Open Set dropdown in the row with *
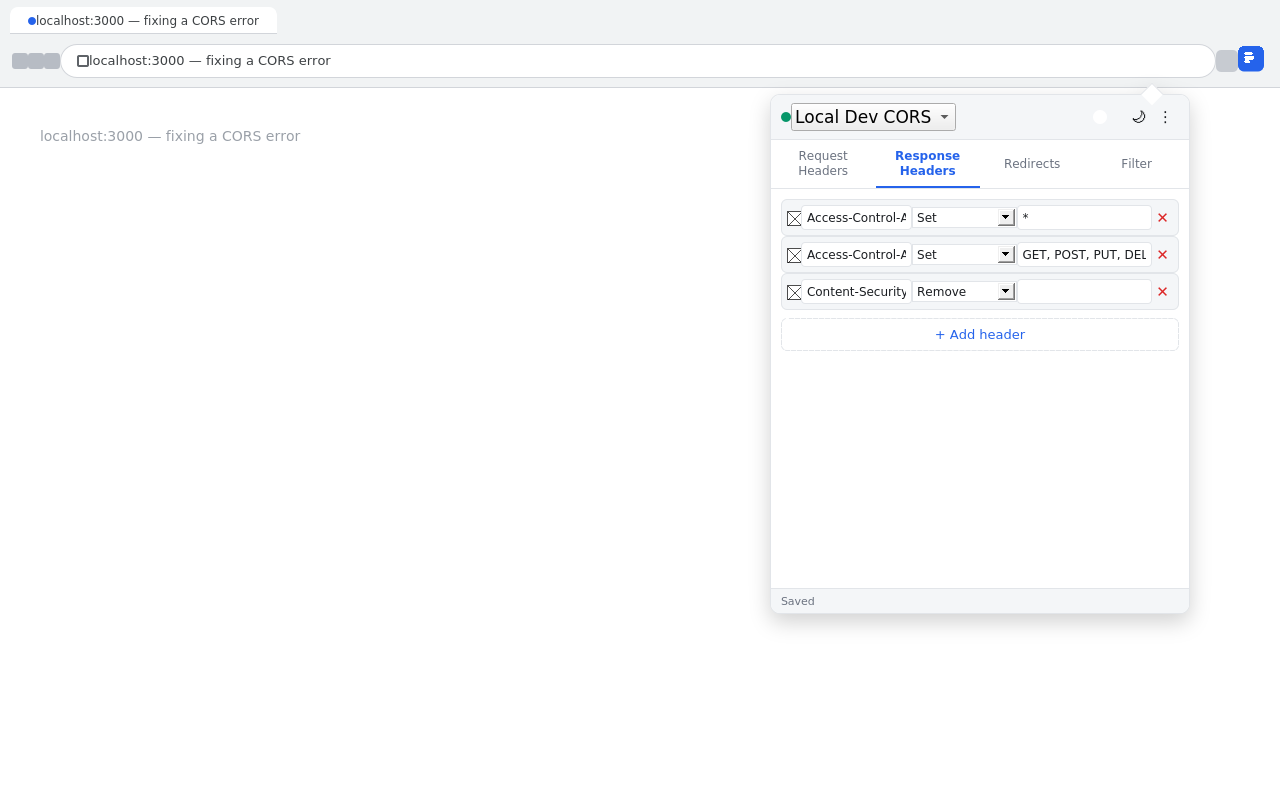1280x800 pixels. tap(964, 218)
